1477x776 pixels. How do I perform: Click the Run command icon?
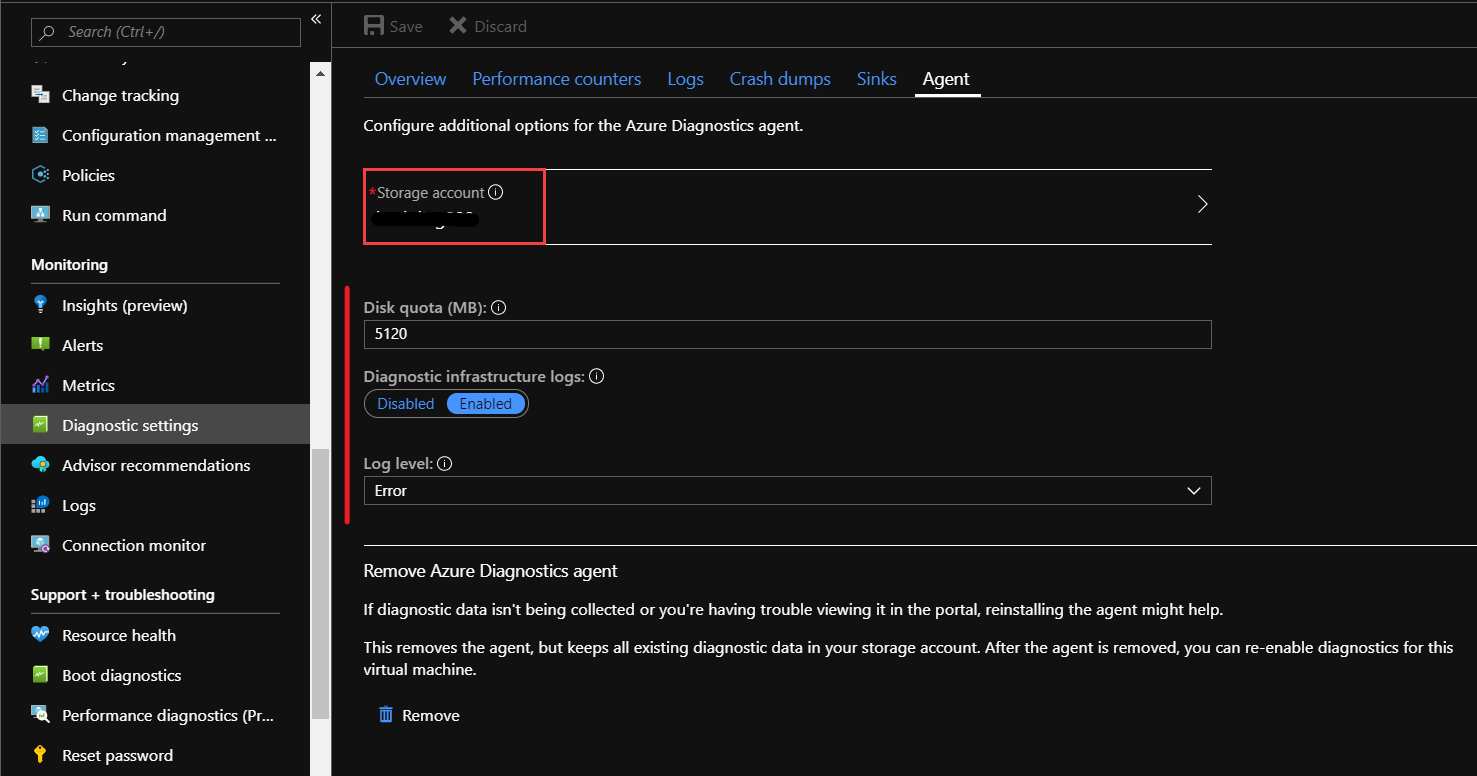(41, 215)
